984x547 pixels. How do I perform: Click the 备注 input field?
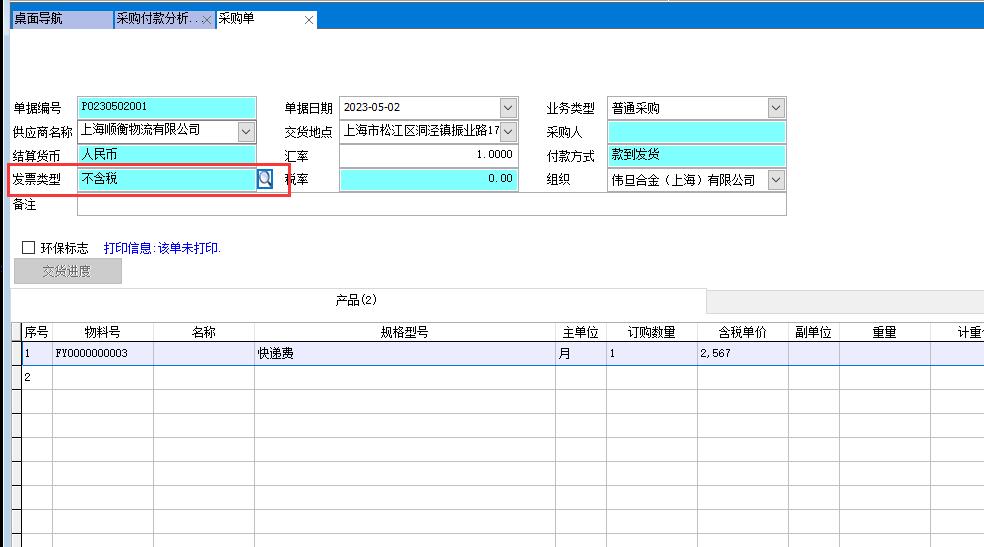(431, 204)
